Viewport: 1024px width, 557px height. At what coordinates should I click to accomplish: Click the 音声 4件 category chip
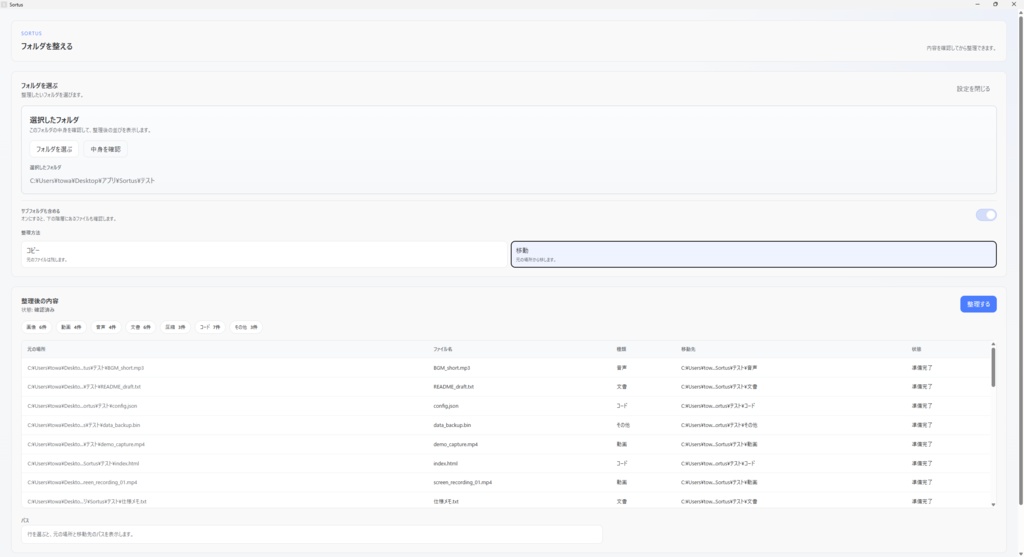pos(106,327)
